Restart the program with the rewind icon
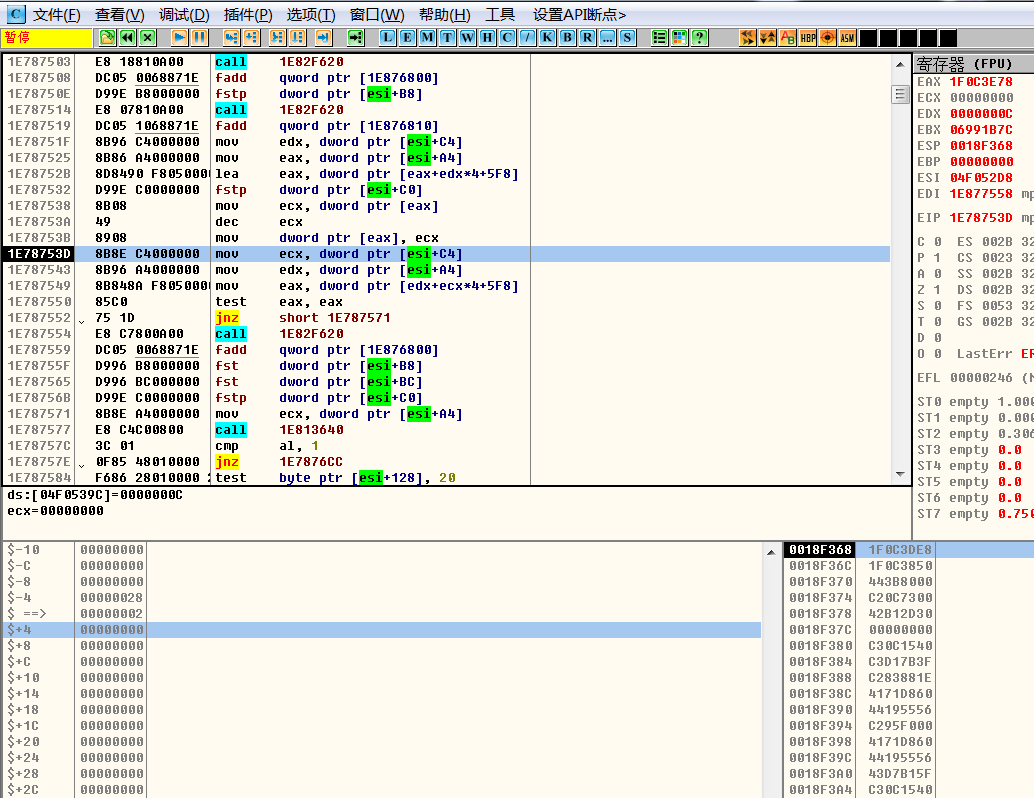This screenshot has height=798, width=1034. pos(128,37)
